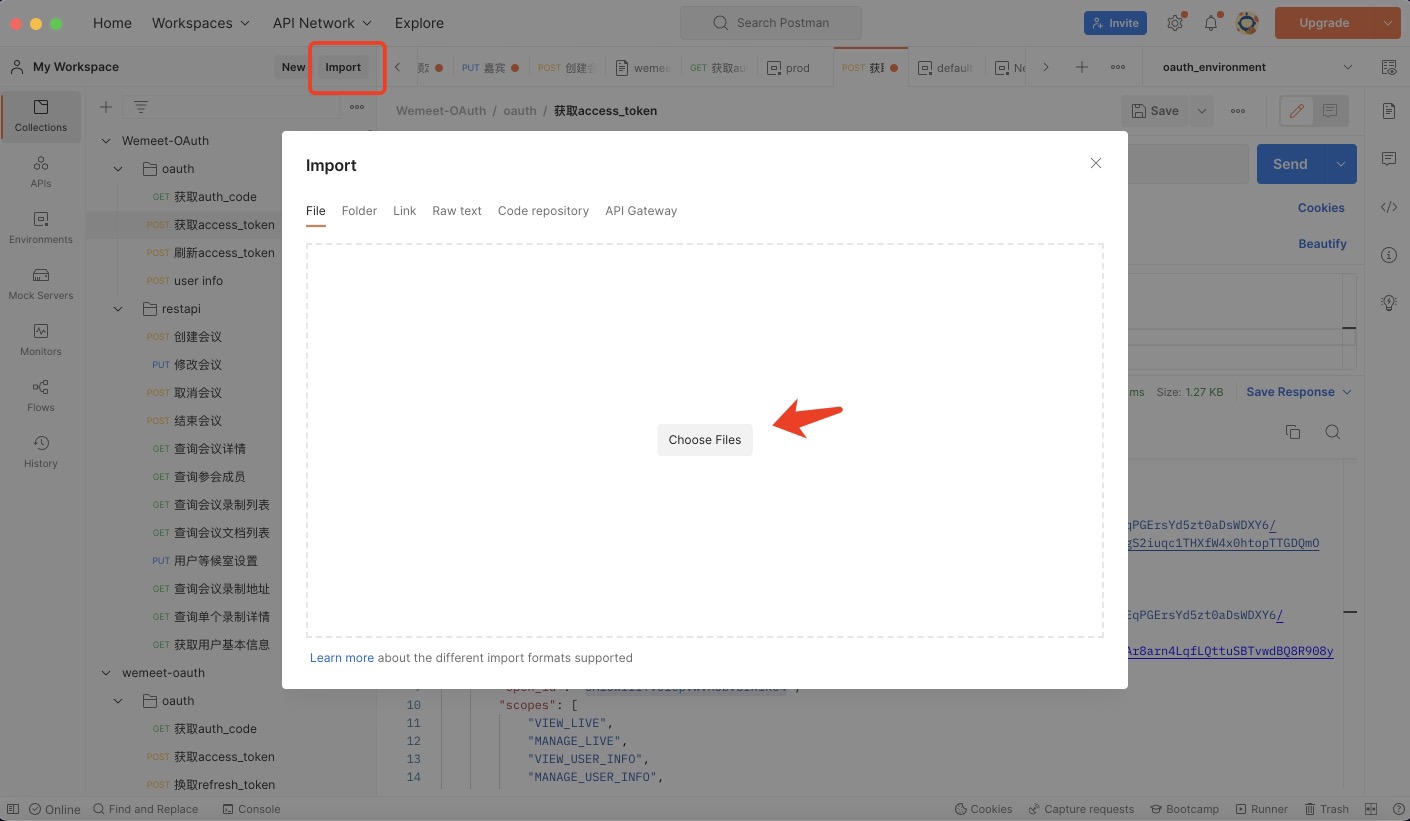The height and width of the screenshot is (821, 1410).
Task: Open the Runner from status bar
Action: tap(1260, 809)
